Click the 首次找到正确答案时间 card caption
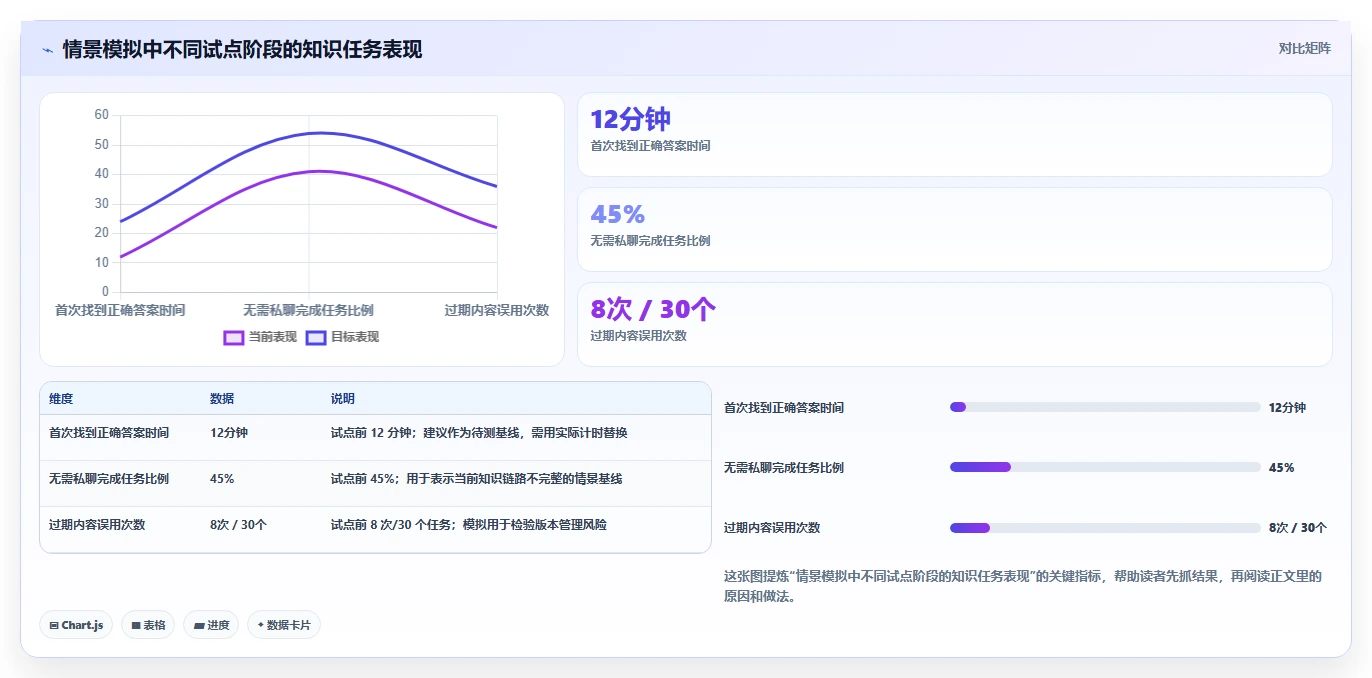The height and width of the screenshot is (678, 1372). tap(650, 146)
